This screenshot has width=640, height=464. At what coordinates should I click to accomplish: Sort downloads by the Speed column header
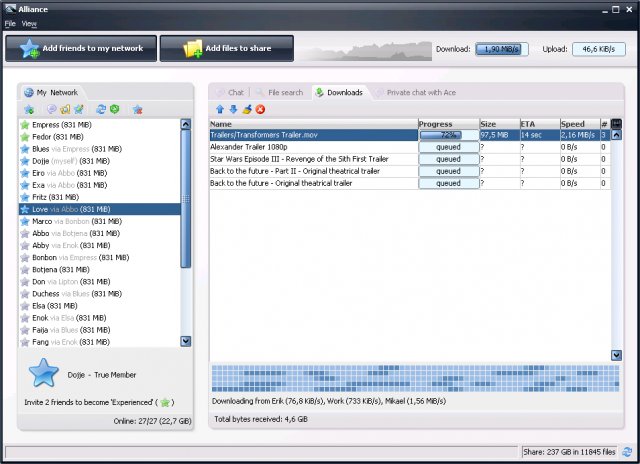coord(580,124)
